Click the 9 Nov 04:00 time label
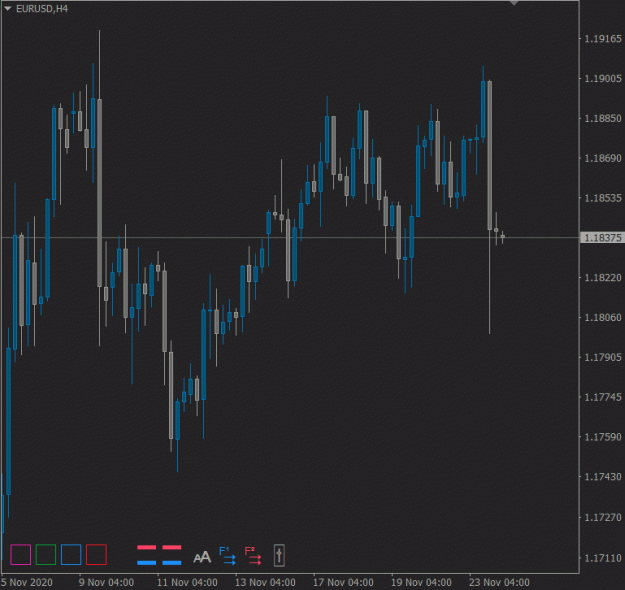This screenshot has width=625, height=590. [x=106, y=582]
